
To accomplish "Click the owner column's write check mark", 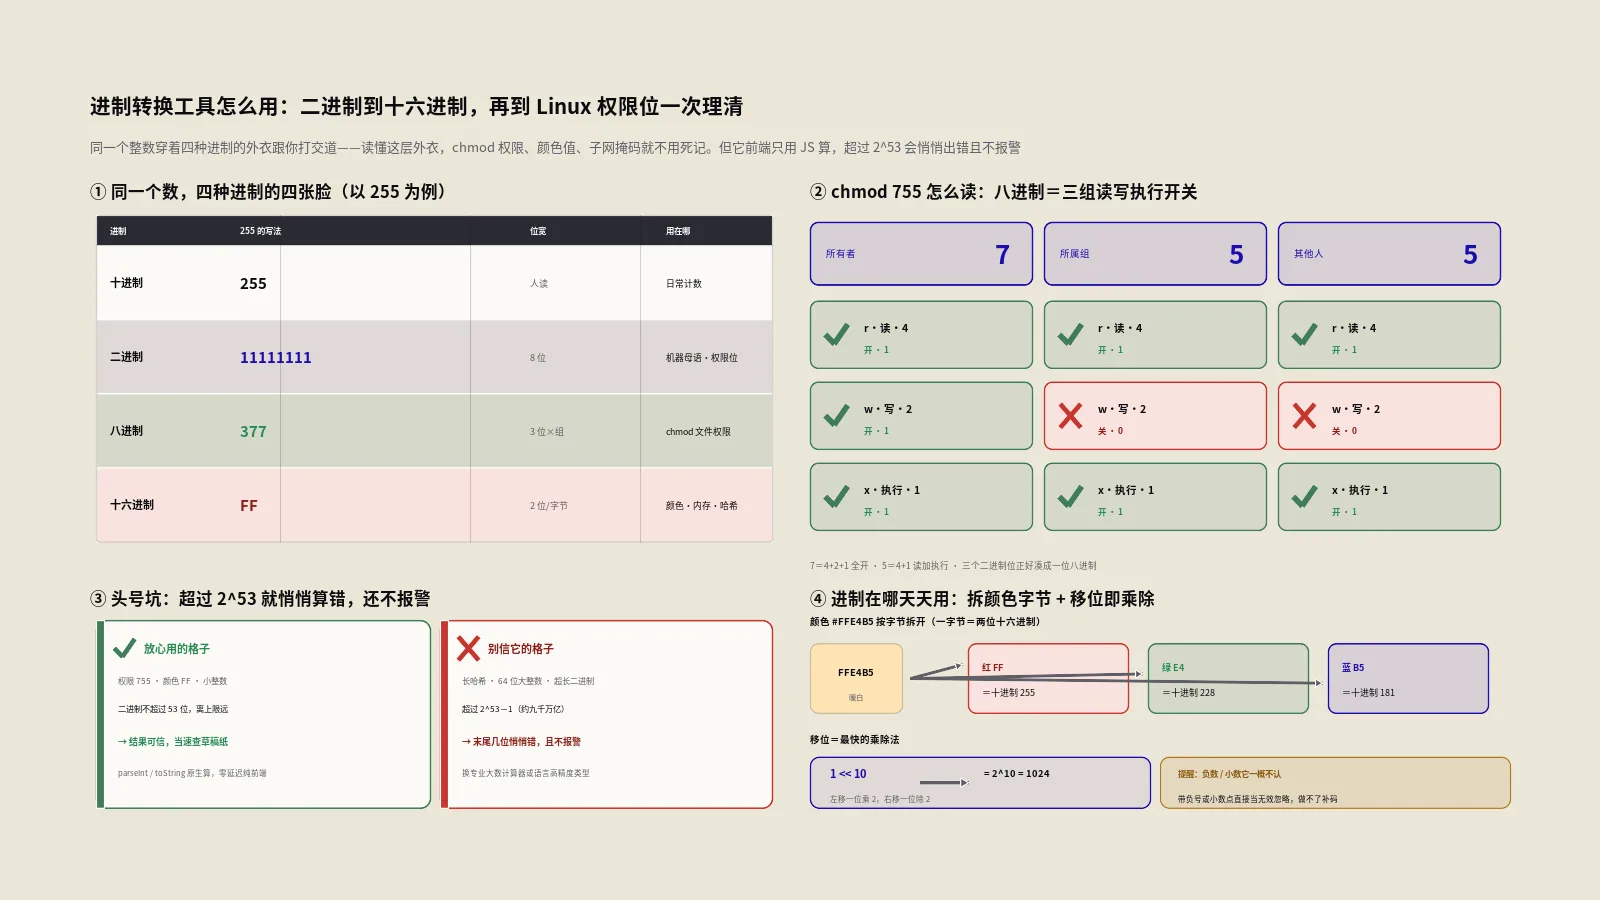I will (x=836, y=416).
